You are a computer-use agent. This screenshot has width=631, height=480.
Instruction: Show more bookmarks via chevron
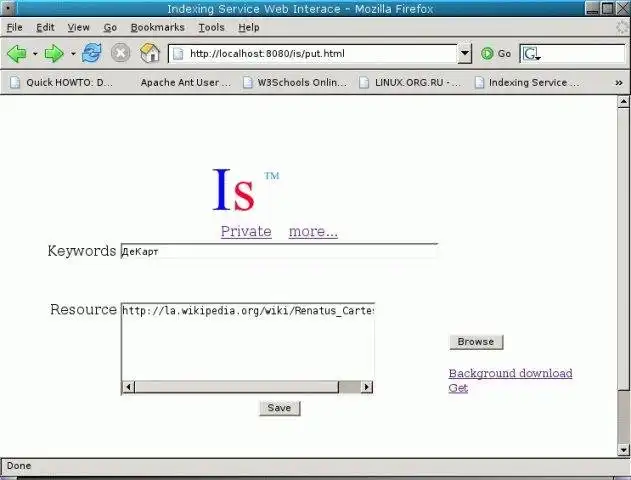click(x=619, y=82)
